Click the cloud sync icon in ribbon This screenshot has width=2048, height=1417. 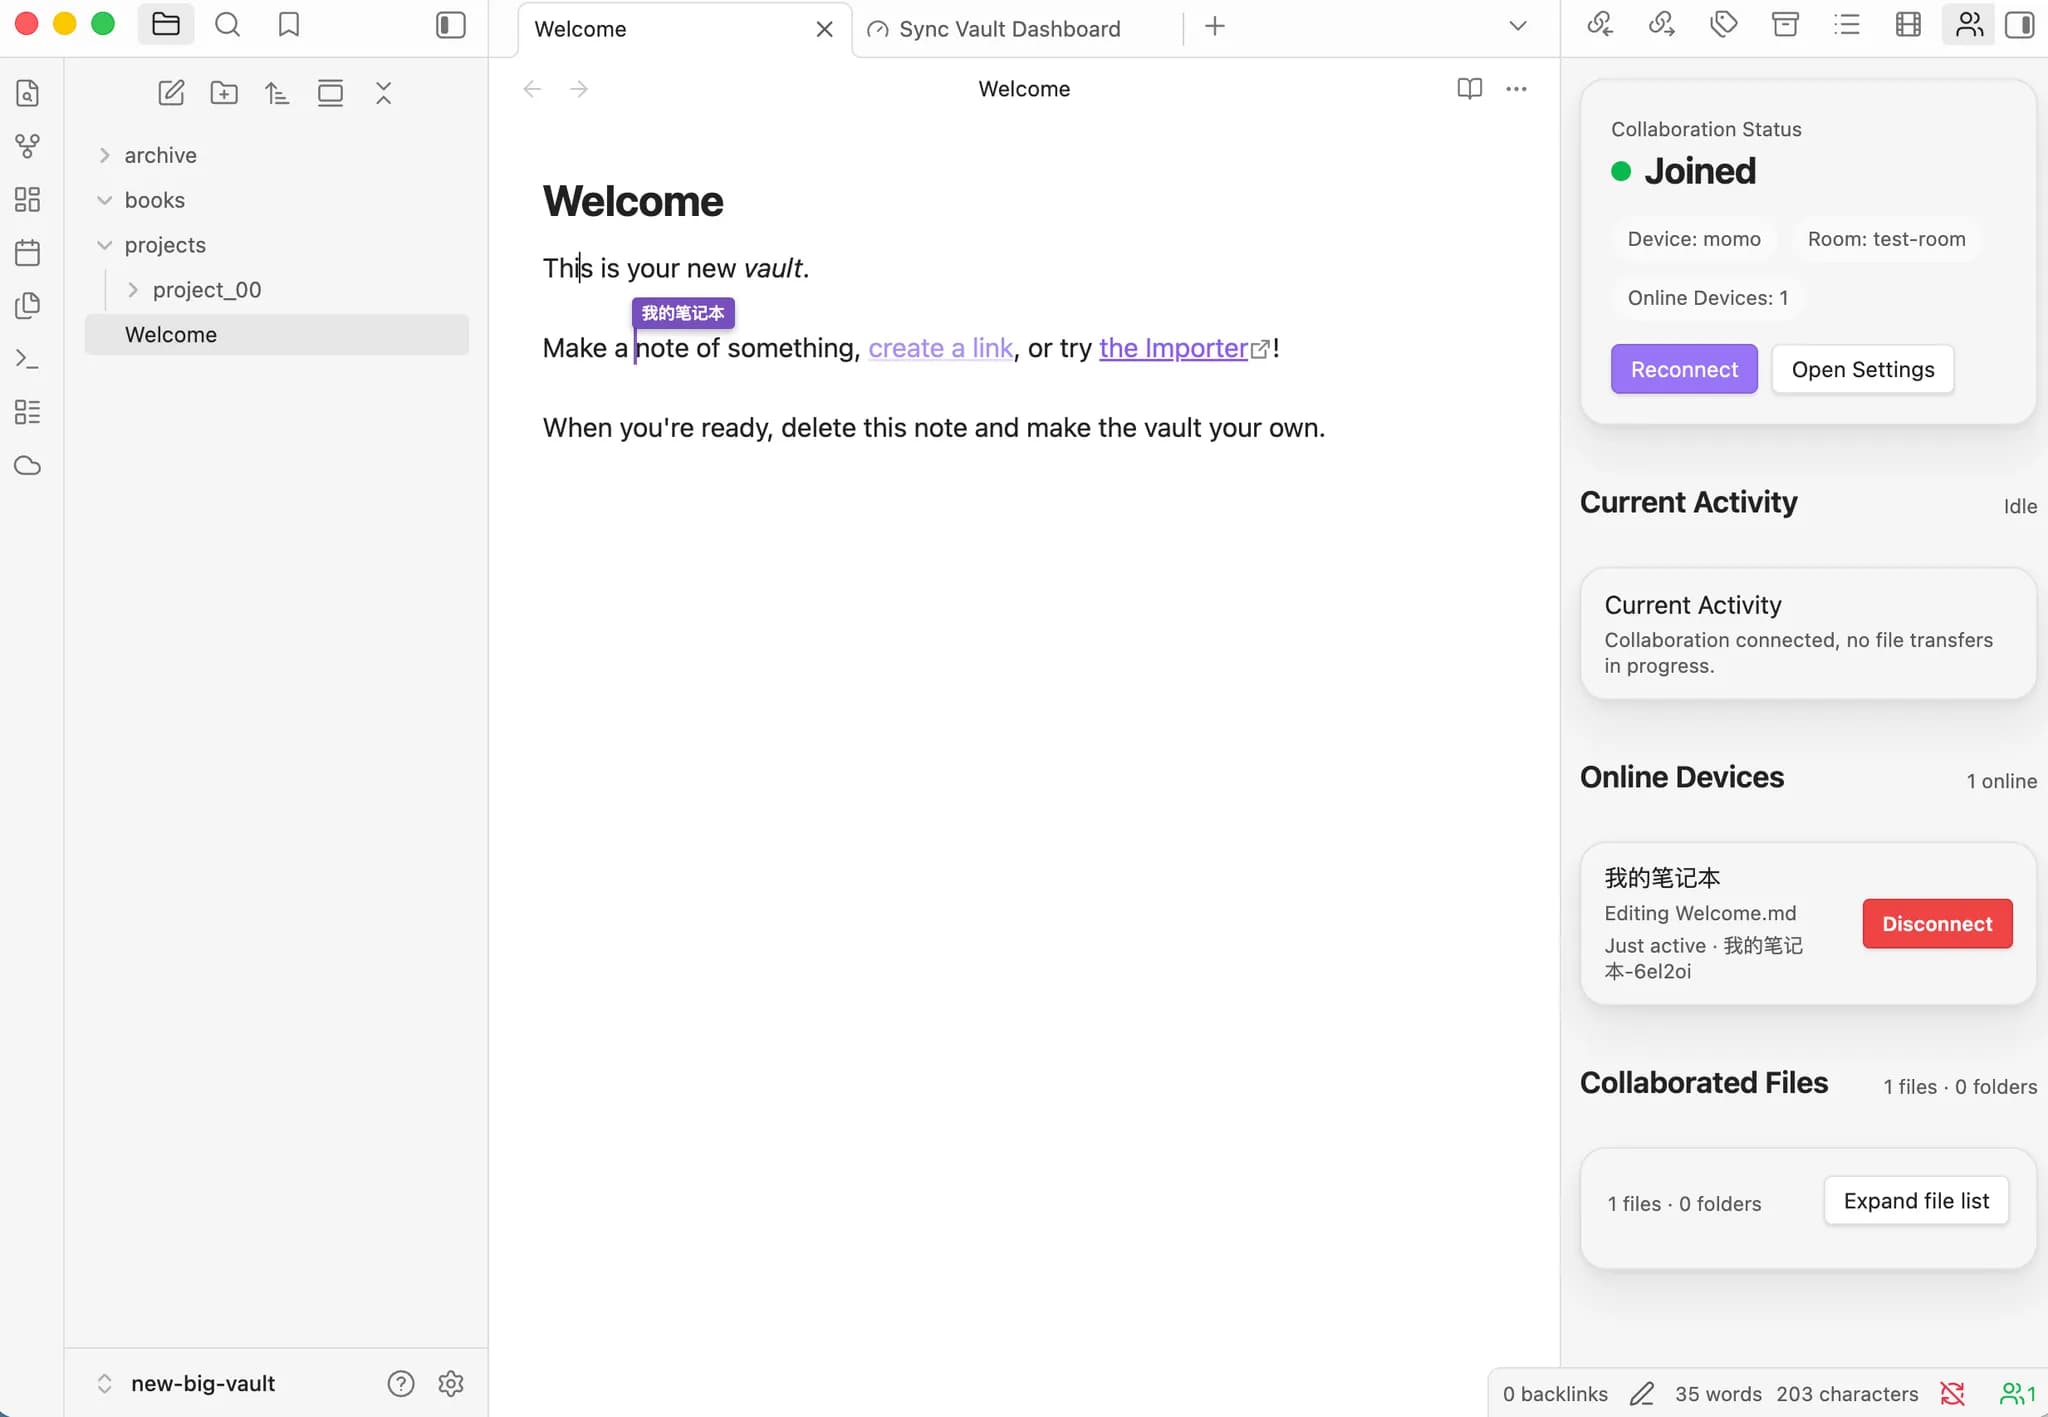(x=28, y=466)
